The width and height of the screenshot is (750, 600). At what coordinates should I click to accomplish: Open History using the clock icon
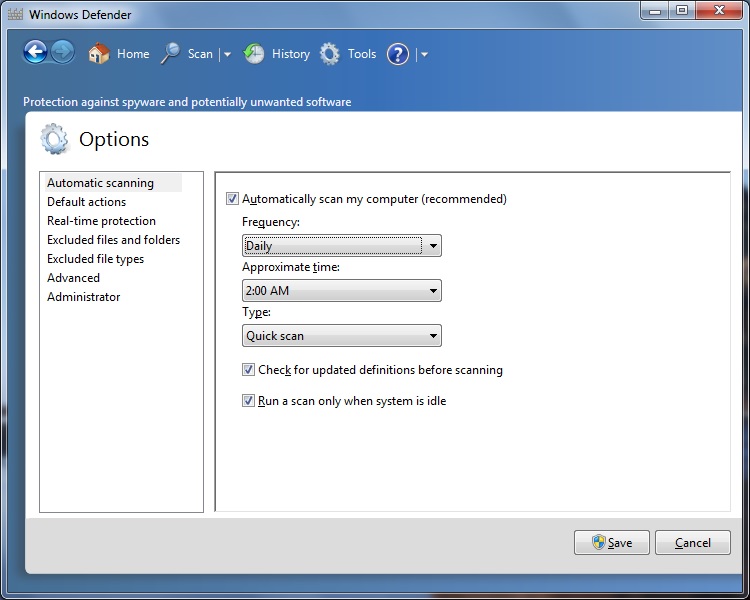(x=255, y=54)
